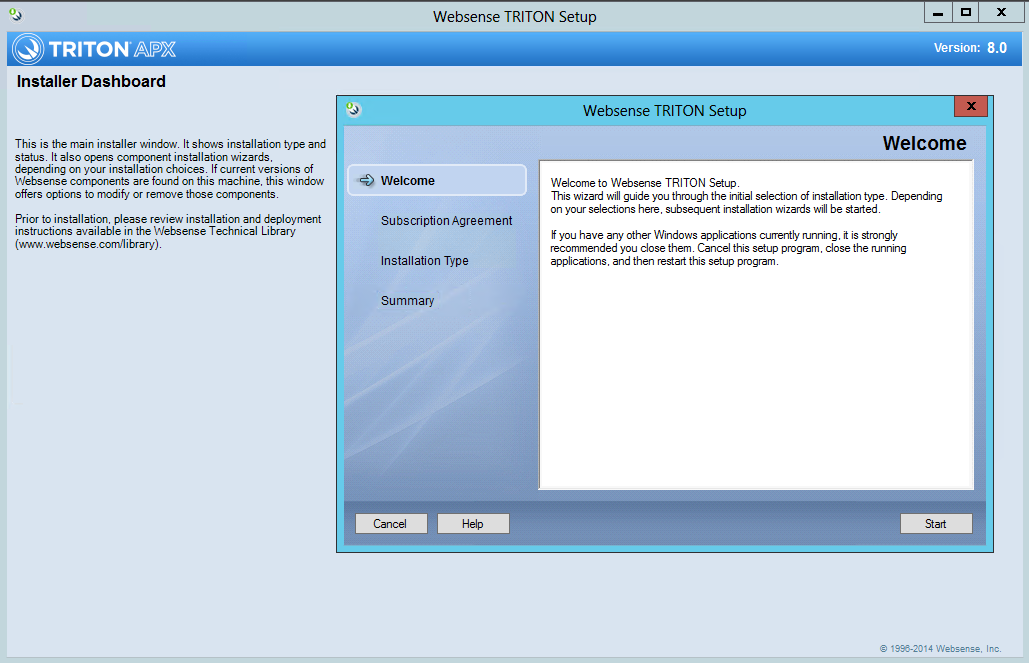Viewport: 1029px width, 663px height.
Task: Click the (www.websense.com/library) text
Action: (88, 244)
